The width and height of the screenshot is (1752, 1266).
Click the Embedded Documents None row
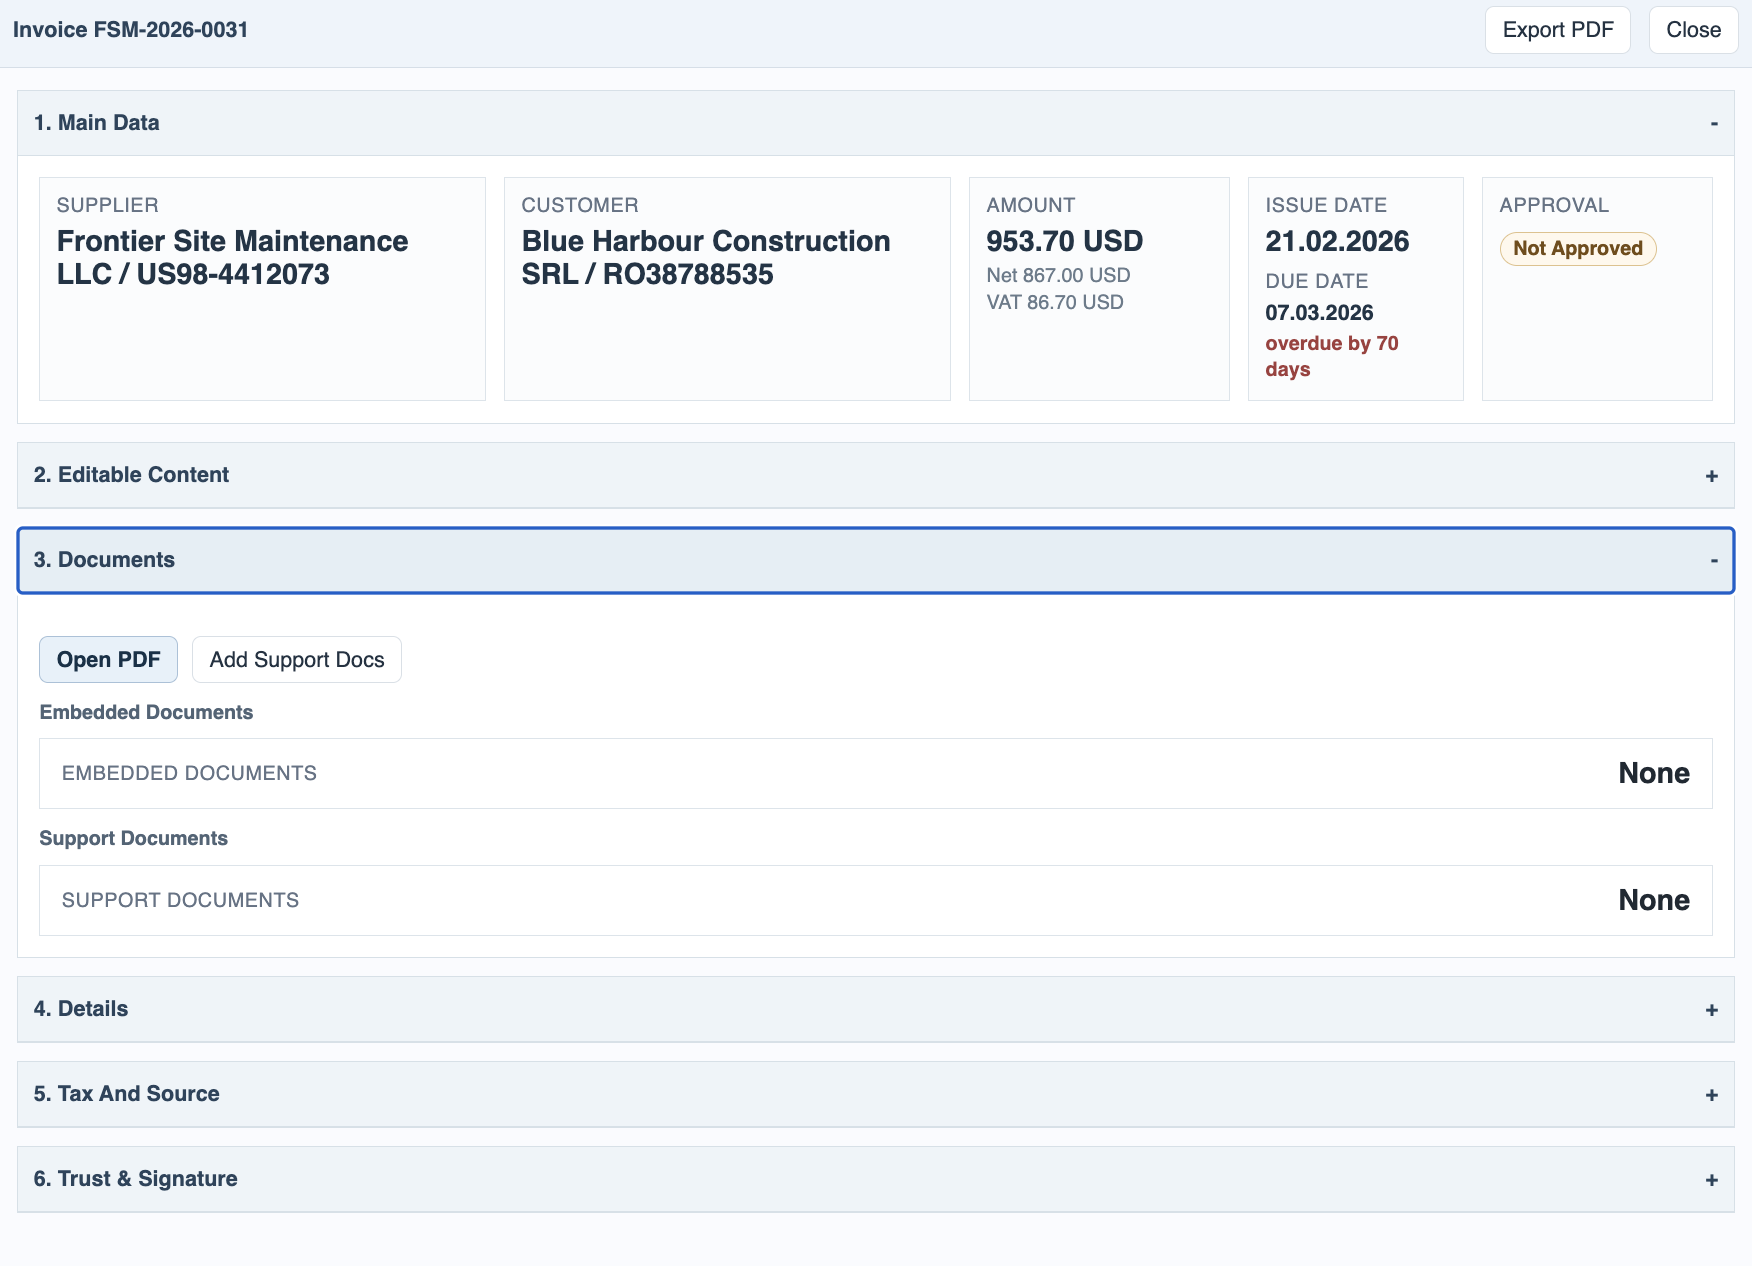coord(876,773)
